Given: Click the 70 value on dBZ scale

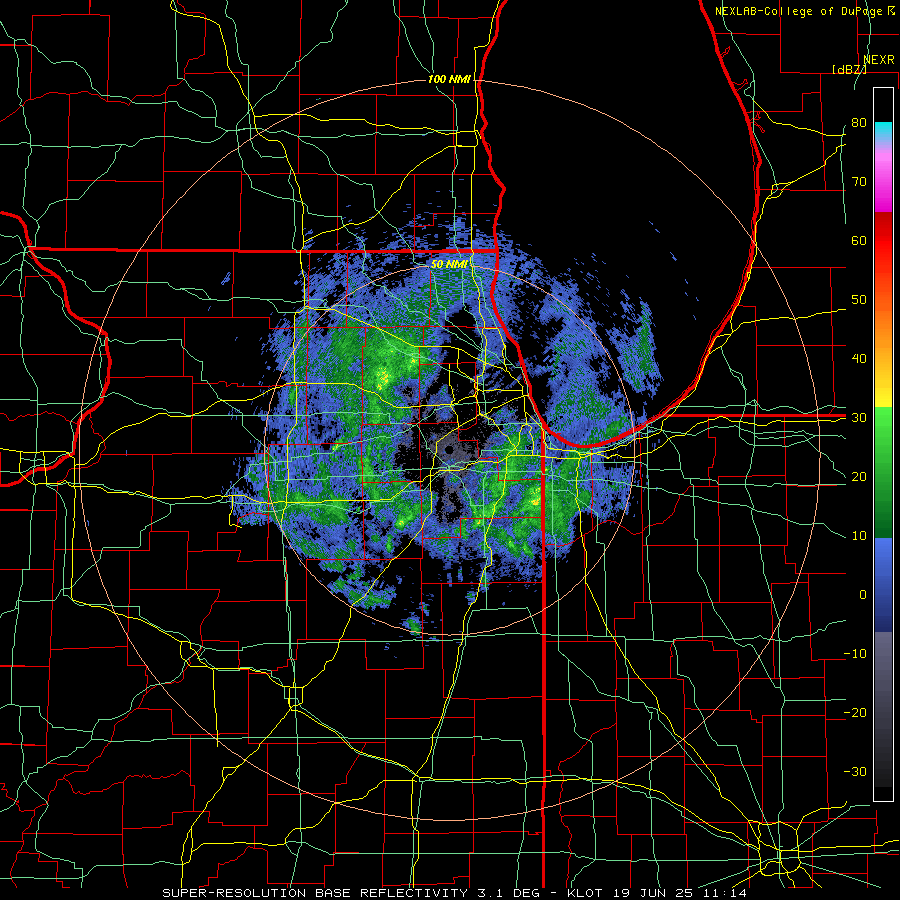Looking at the screenshot, I should click(859, 181).
